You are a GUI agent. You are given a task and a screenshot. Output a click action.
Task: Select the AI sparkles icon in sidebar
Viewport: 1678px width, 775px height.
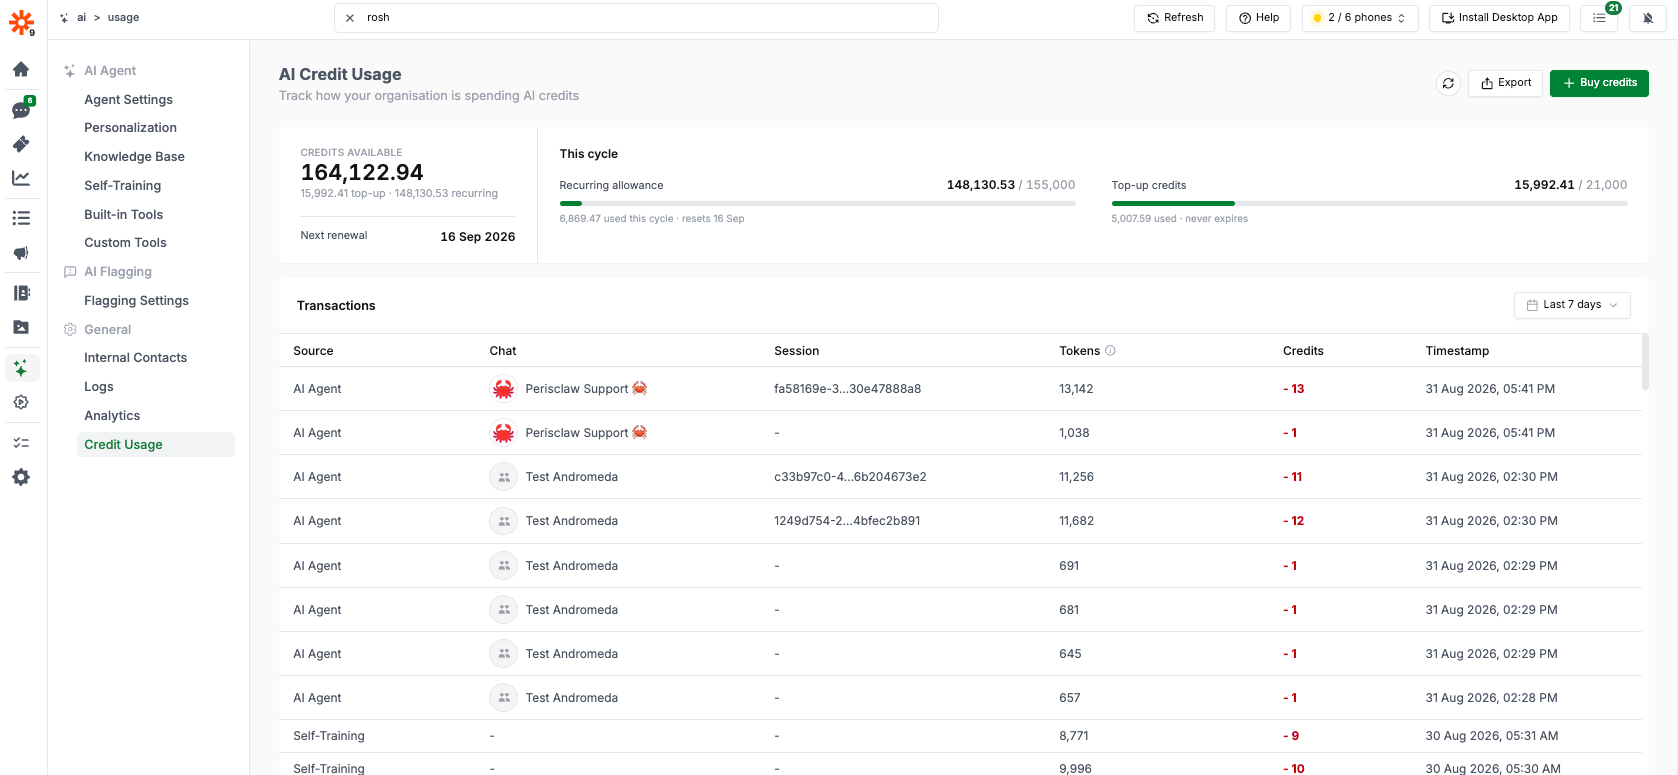[21, 368]
